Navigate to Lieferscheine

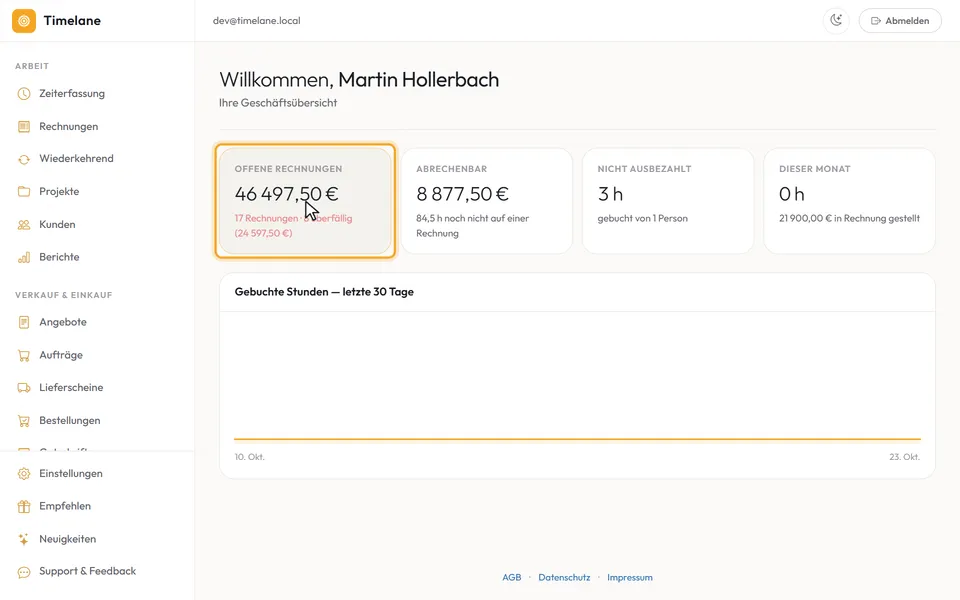(71, 388)
